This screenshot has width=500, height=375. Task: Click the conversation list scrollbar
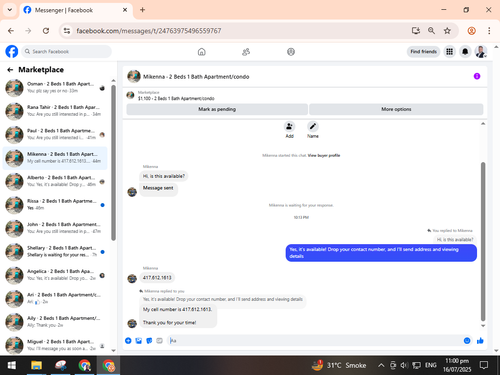113,163
